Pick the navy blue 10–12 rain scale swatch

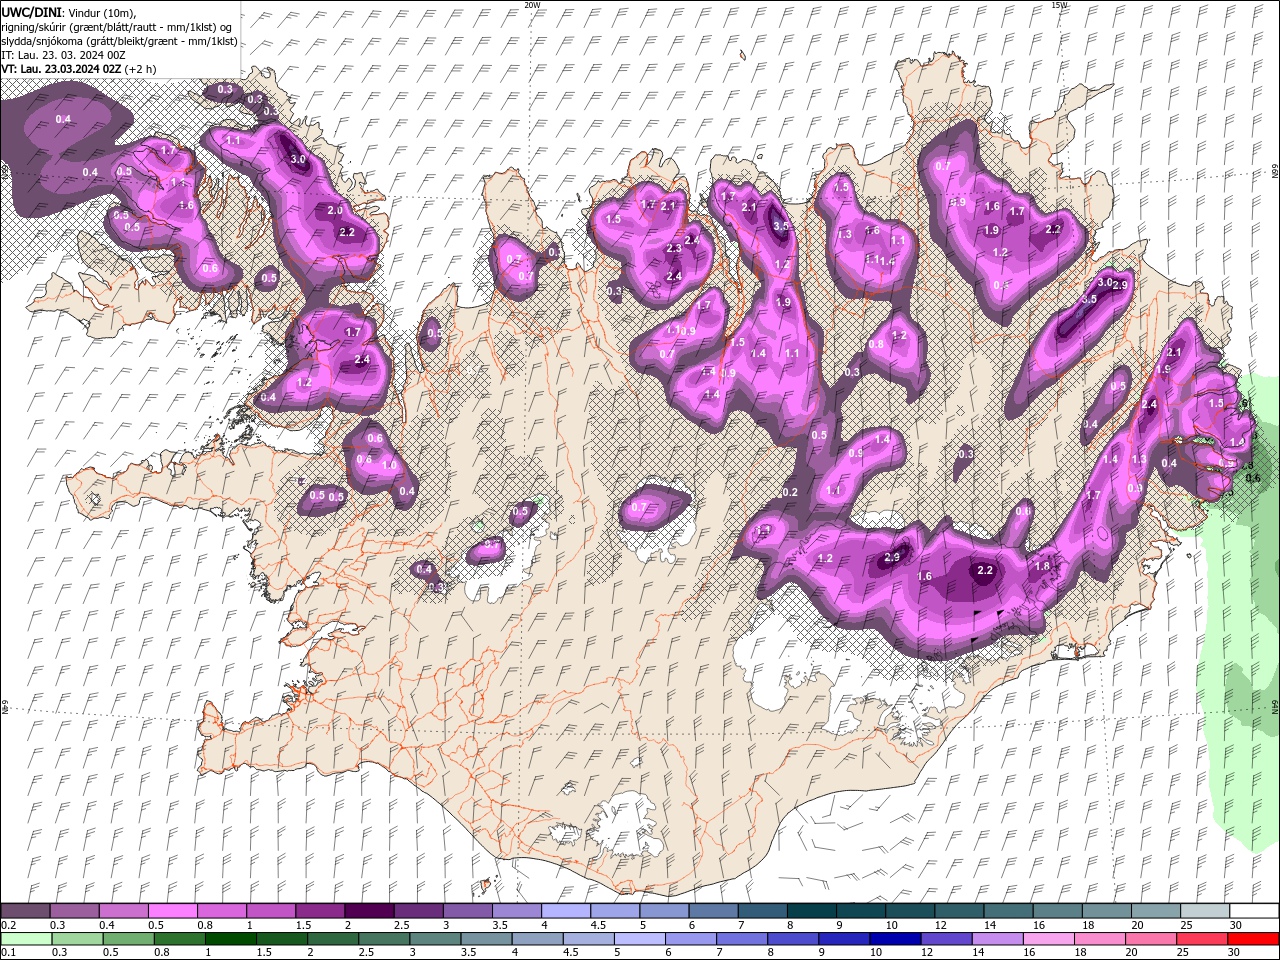point(896,938)
